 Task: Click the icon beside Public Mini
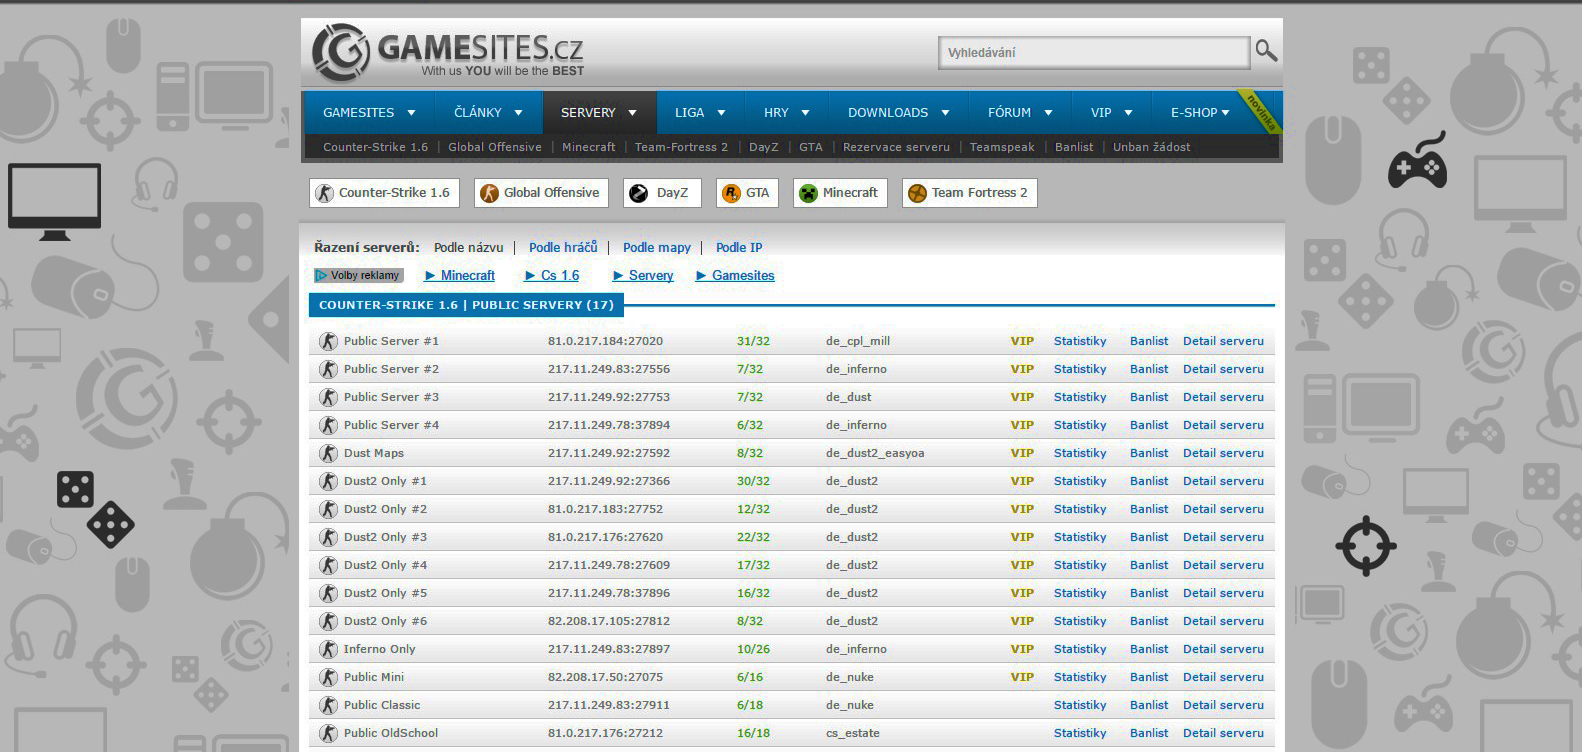pos(328,677)
